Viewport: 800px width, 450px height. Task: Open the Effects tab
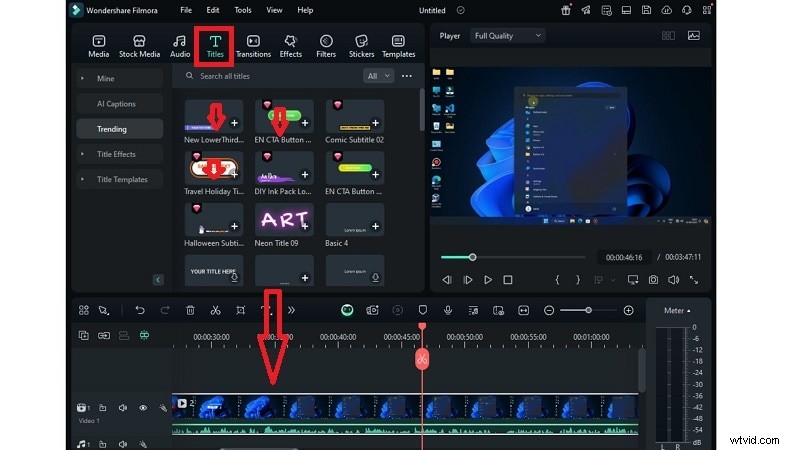[x=290, y=46]
